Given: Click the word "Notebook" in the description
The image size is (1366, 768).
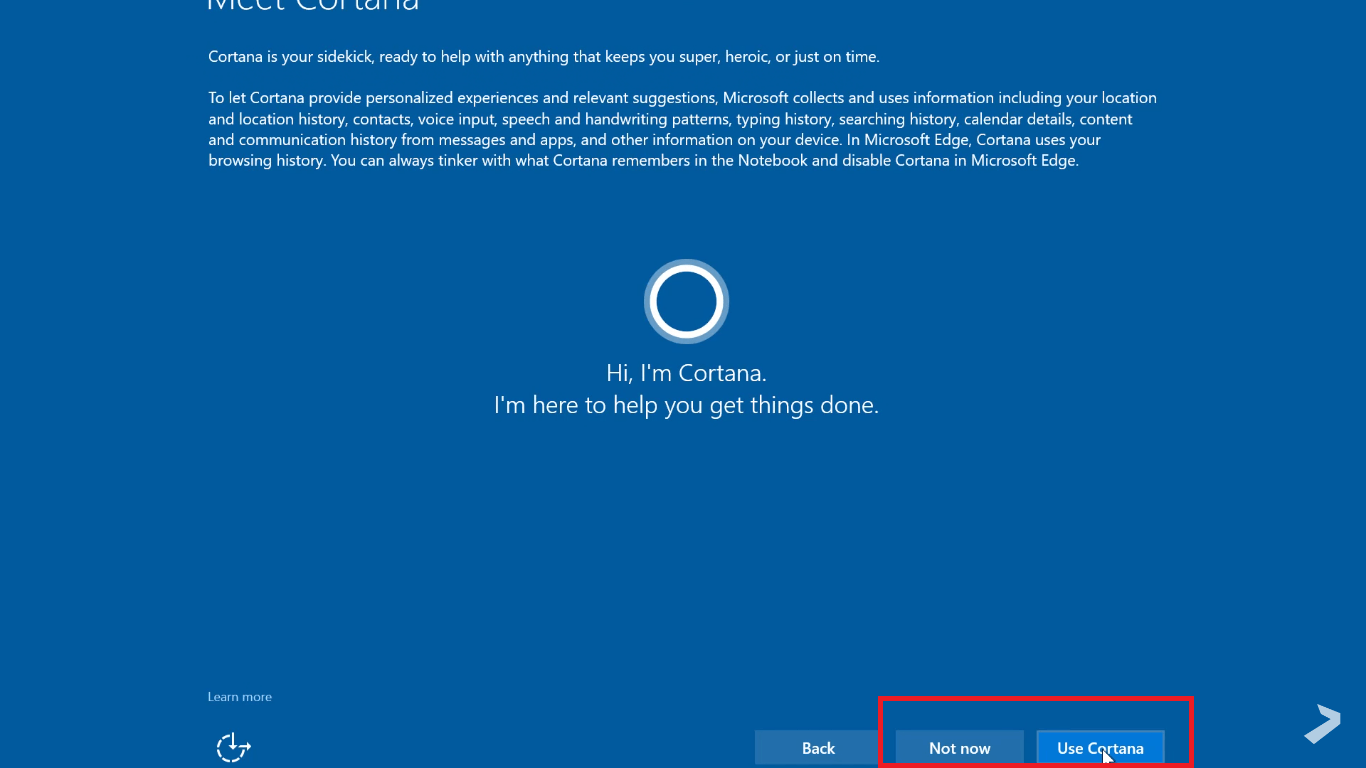Looking at the screenshot, I should point(772,161).
